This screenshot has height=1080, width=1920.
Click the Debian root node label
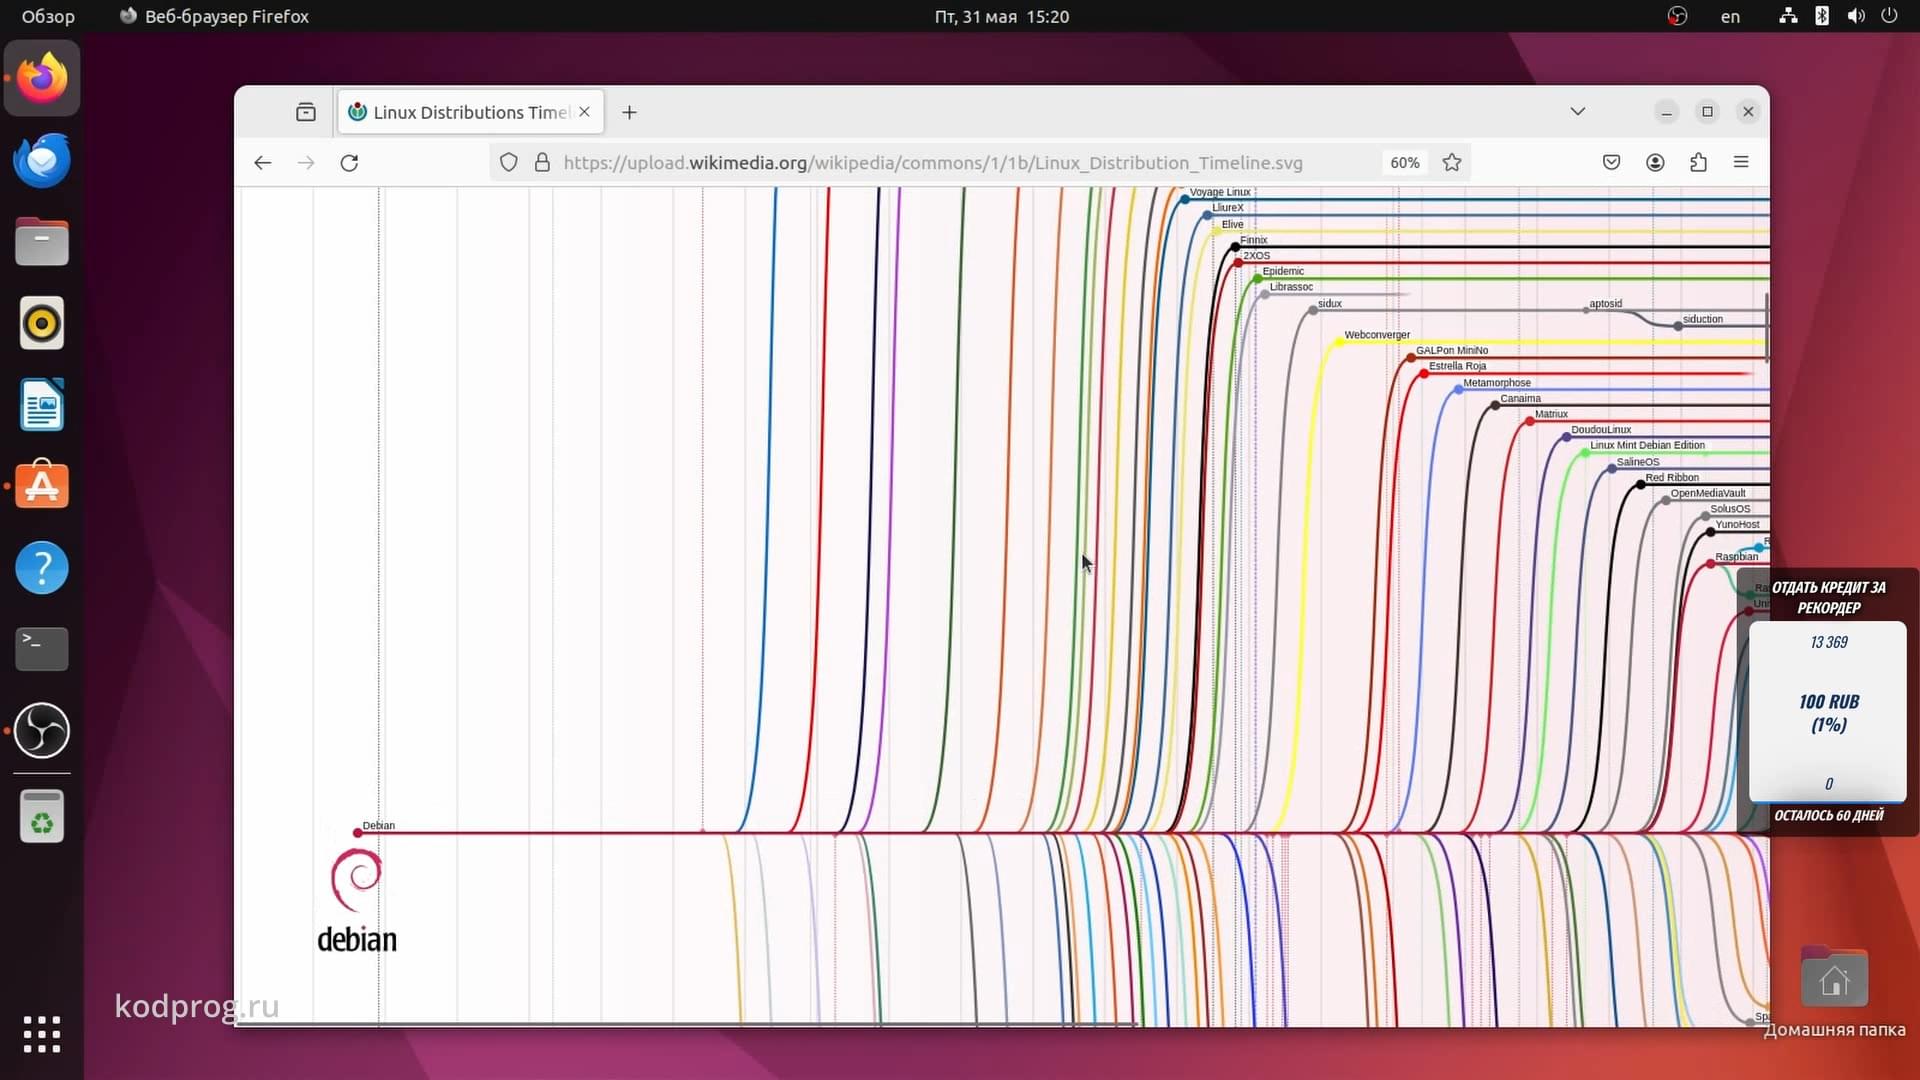[x=378, y=826]
